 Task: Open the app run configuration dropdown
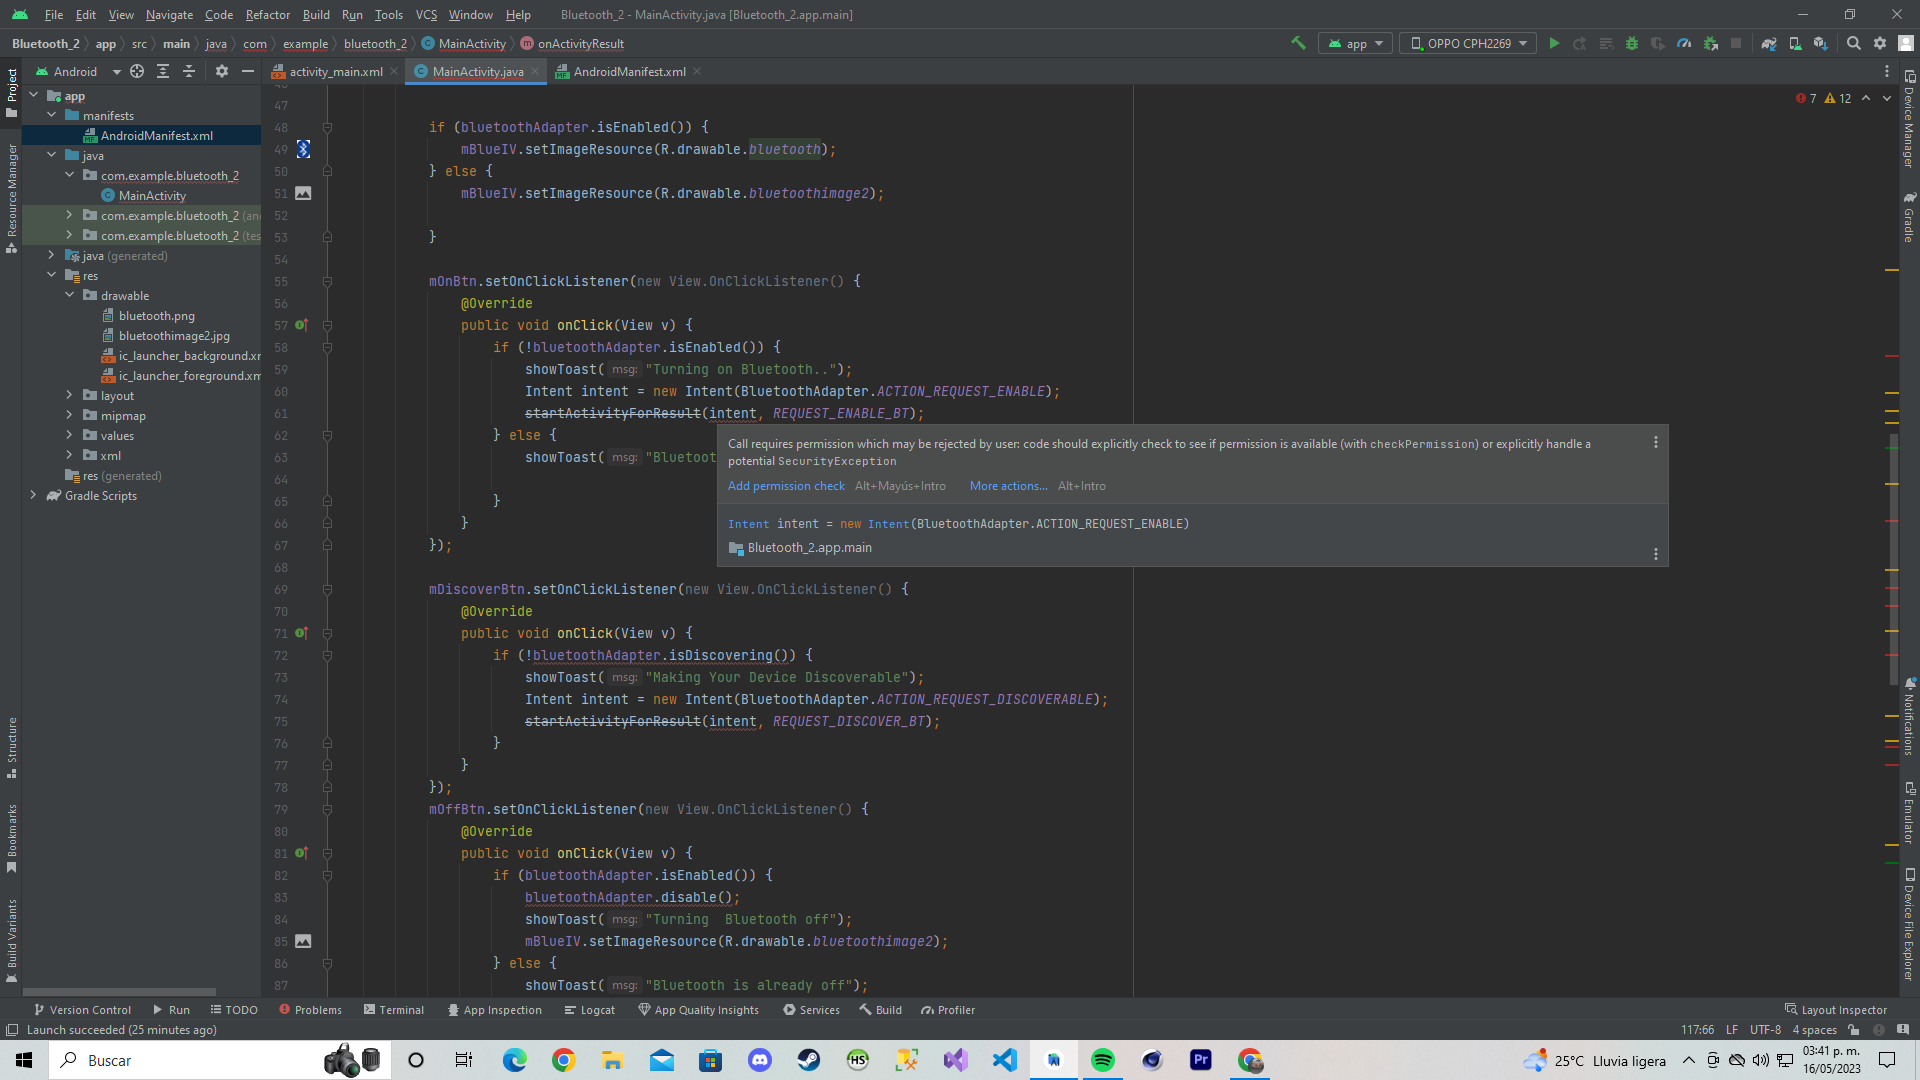1356,43
